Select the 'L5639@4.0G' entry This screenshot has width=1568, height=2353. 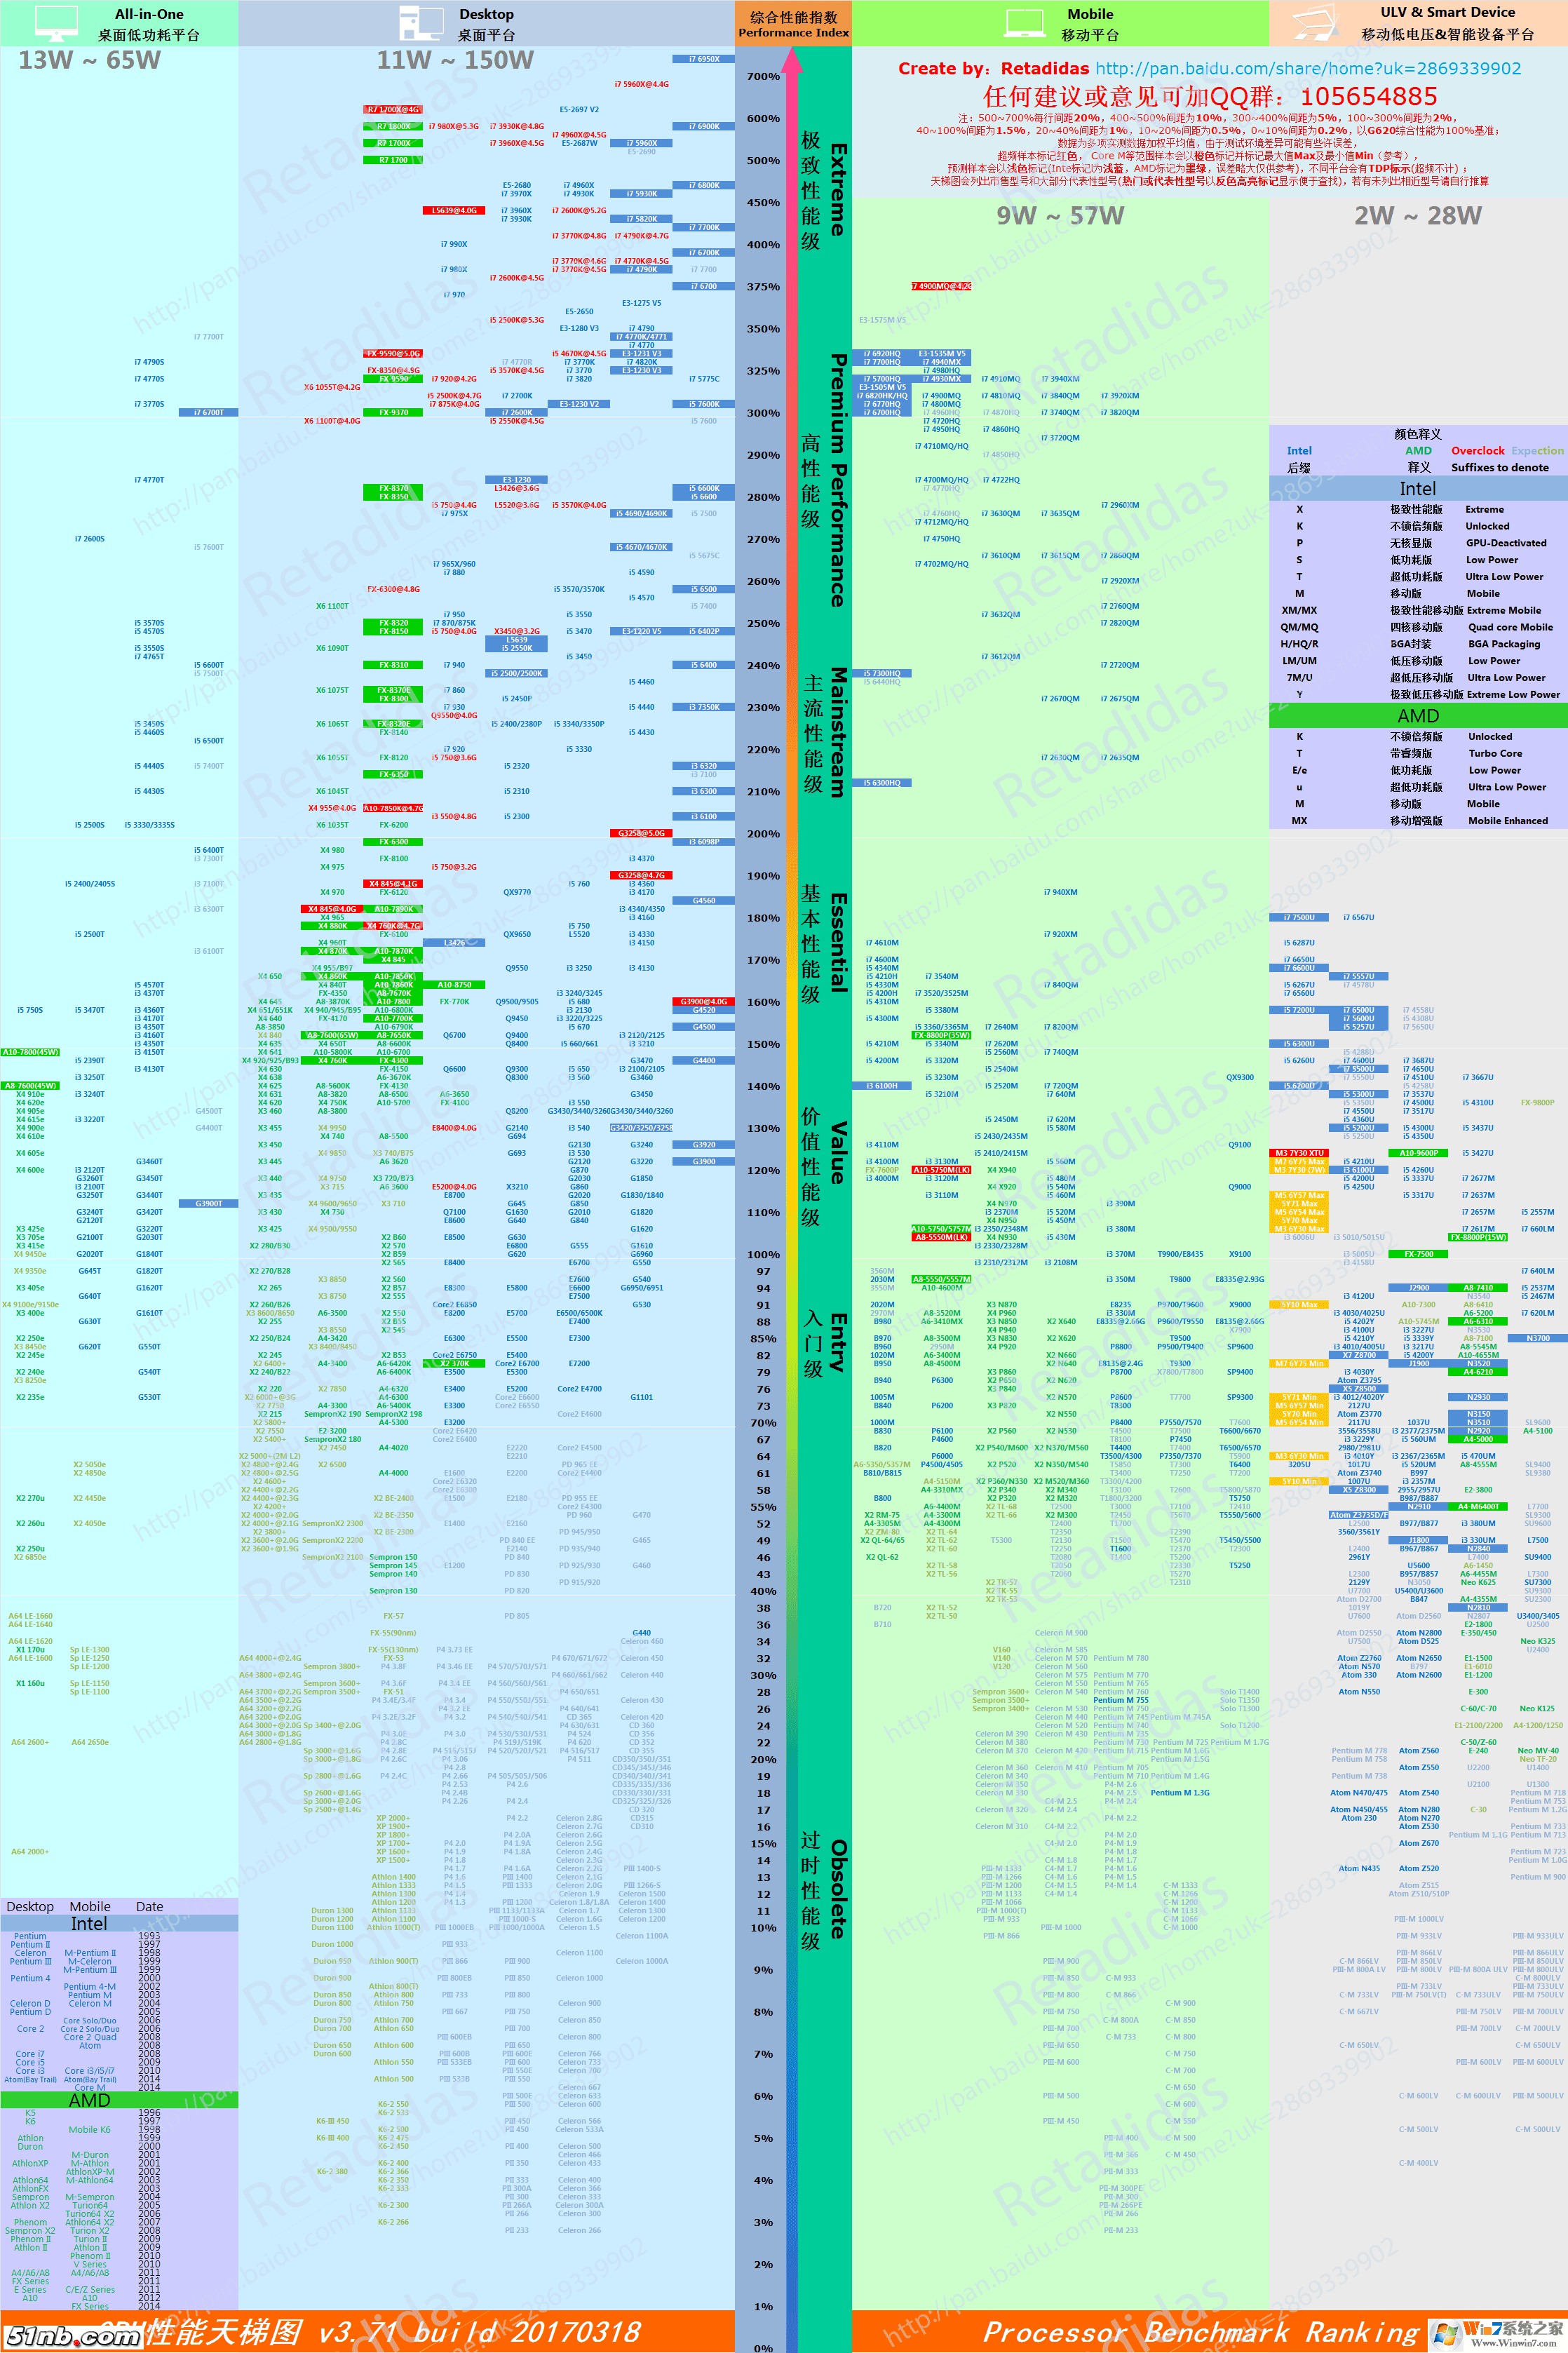(x=455, y=211)
